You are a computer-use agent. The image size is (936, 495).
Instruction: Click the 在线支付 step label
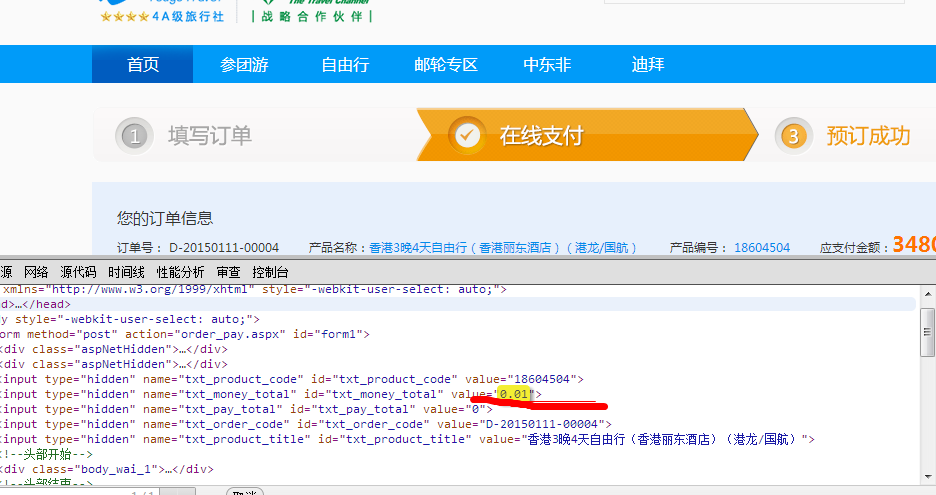[x=541, y=136]
